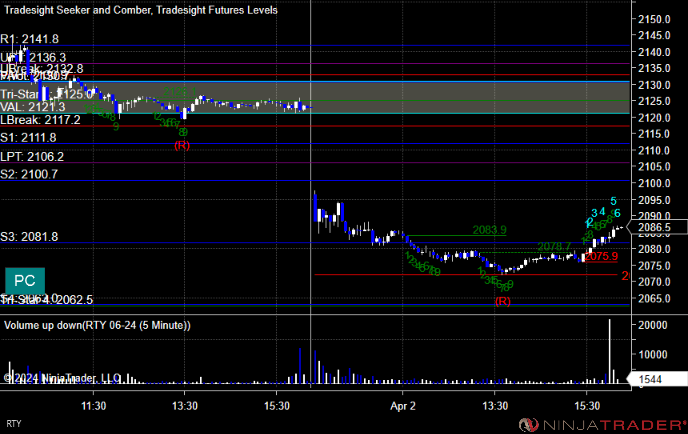Image resolution: width=688 pixels, height=434 pixels.
Task: Select the S2: 2100.7 level label
Action: click(29, 174)
